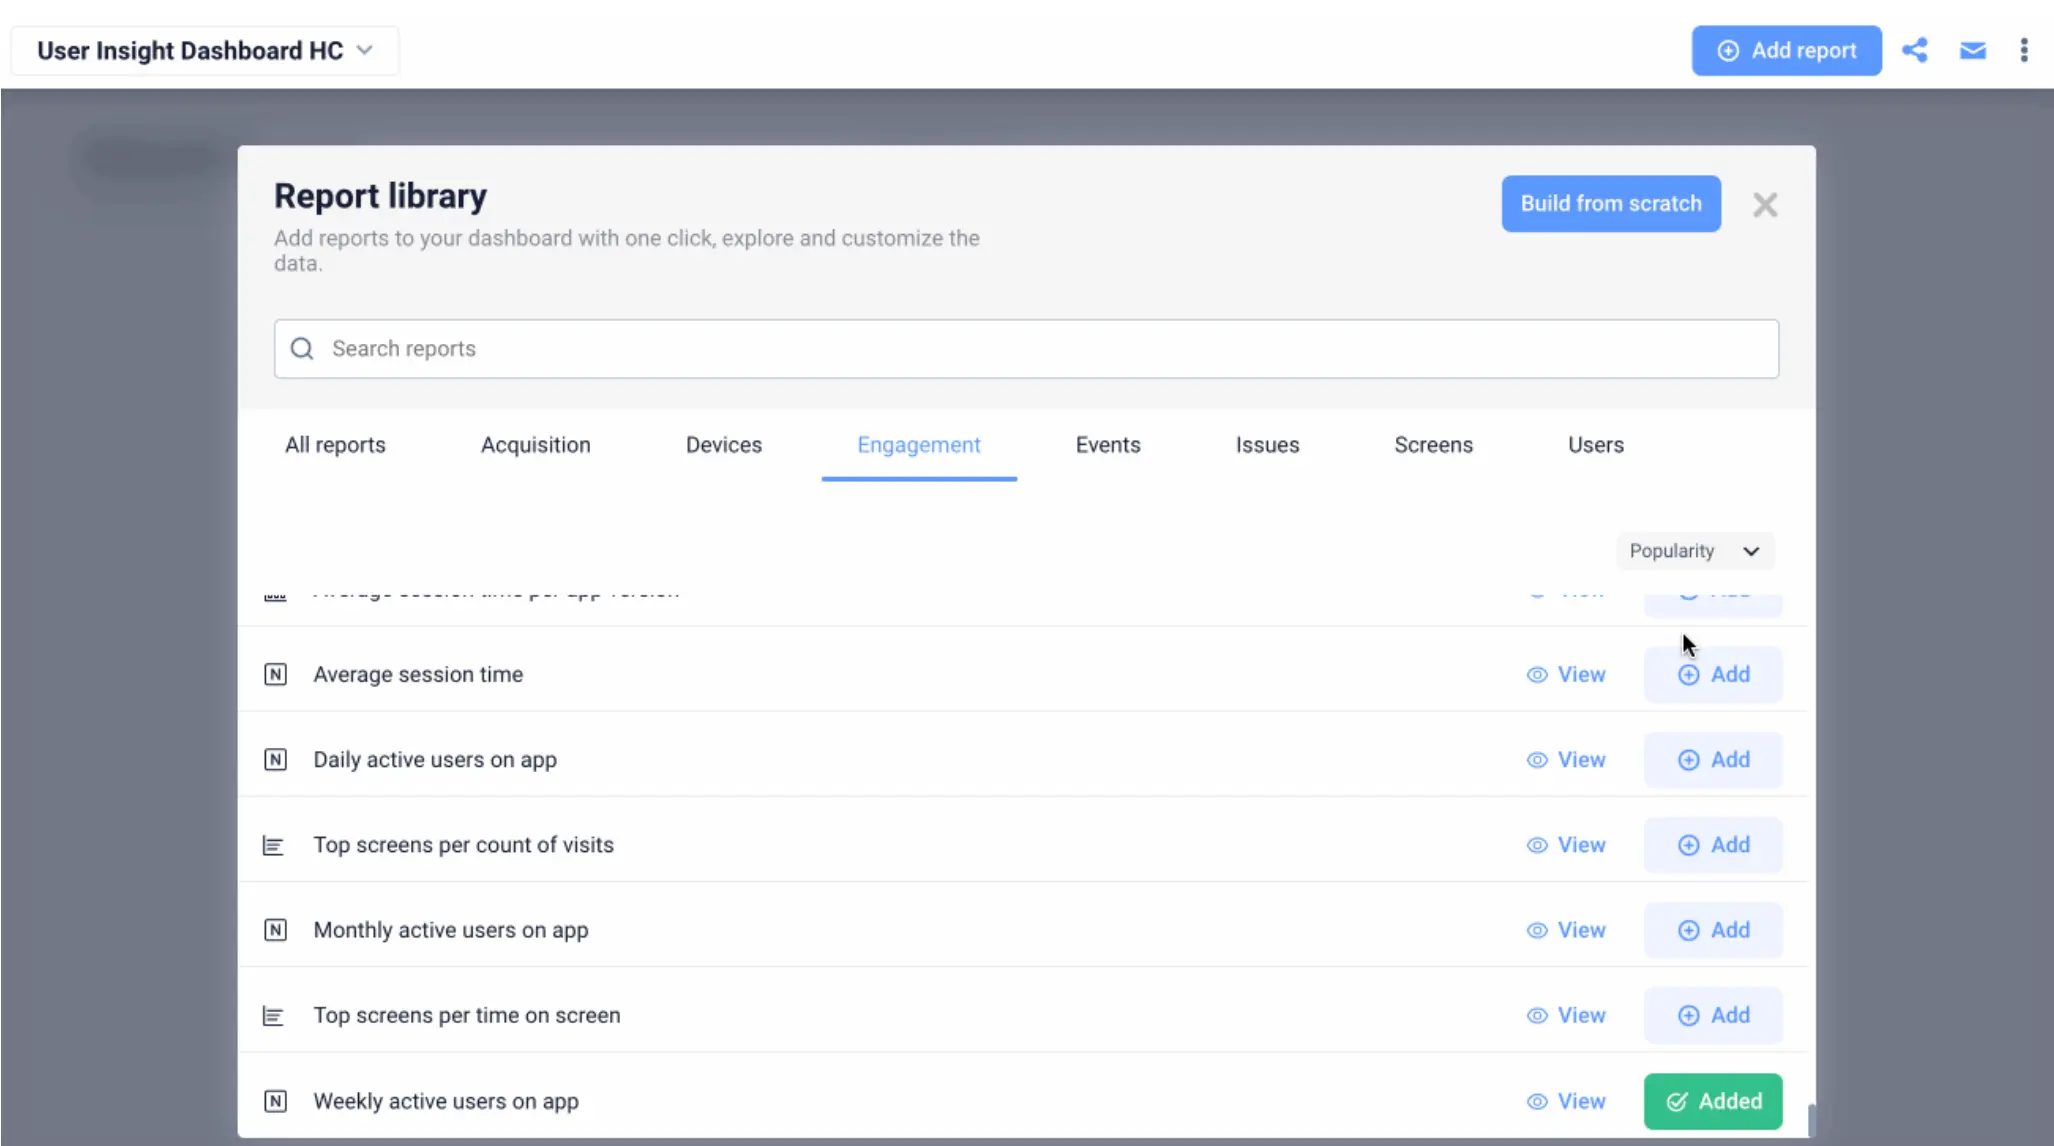Click the report list scrollbar thumb

tap(1811, 1118)
